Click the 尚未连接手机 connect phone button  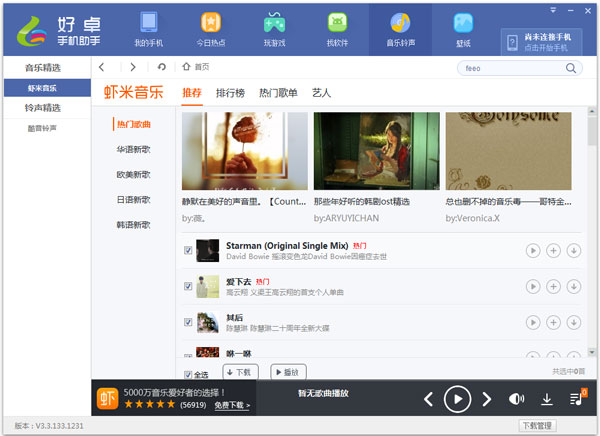point(541,42)
